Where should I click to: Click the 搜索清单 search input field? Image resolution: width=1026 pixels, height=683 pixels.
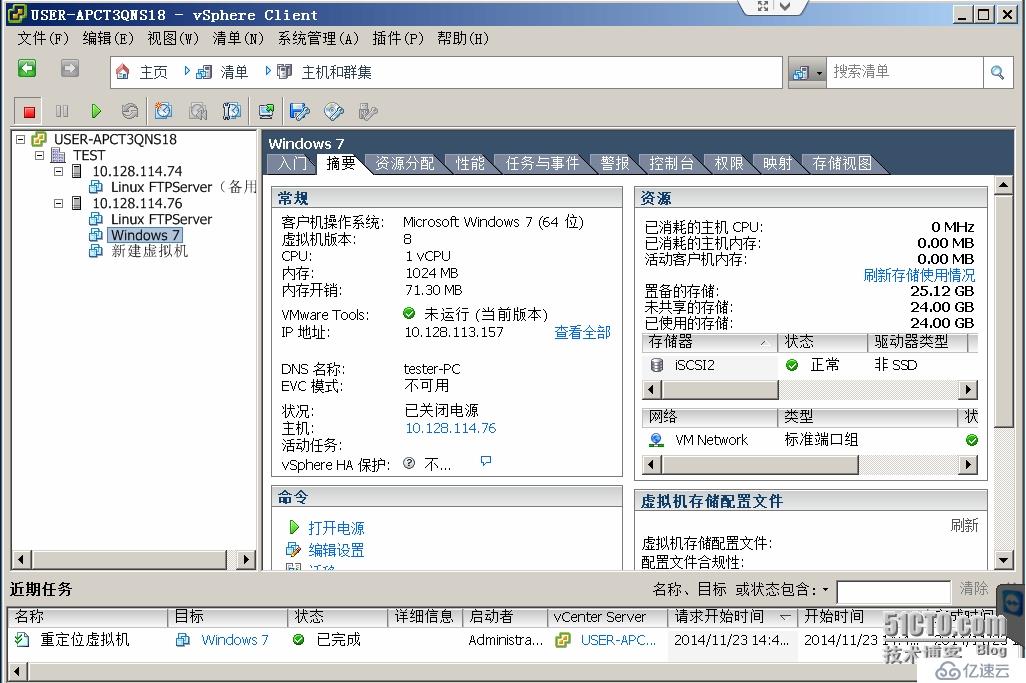906,72
